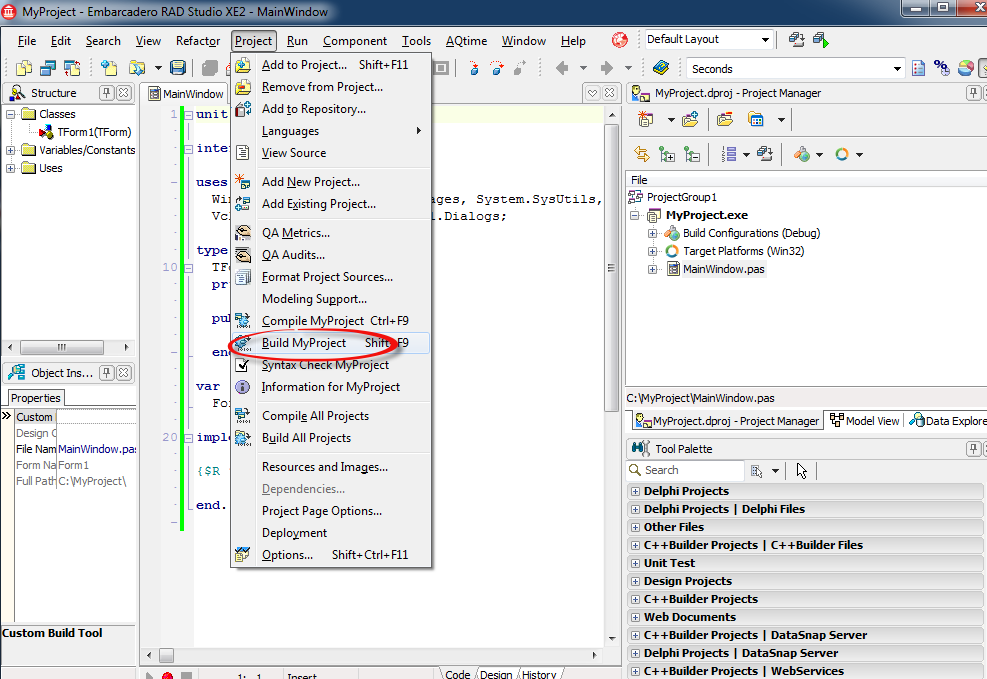Click the Tool Palette pin button

tap(971, 449)
